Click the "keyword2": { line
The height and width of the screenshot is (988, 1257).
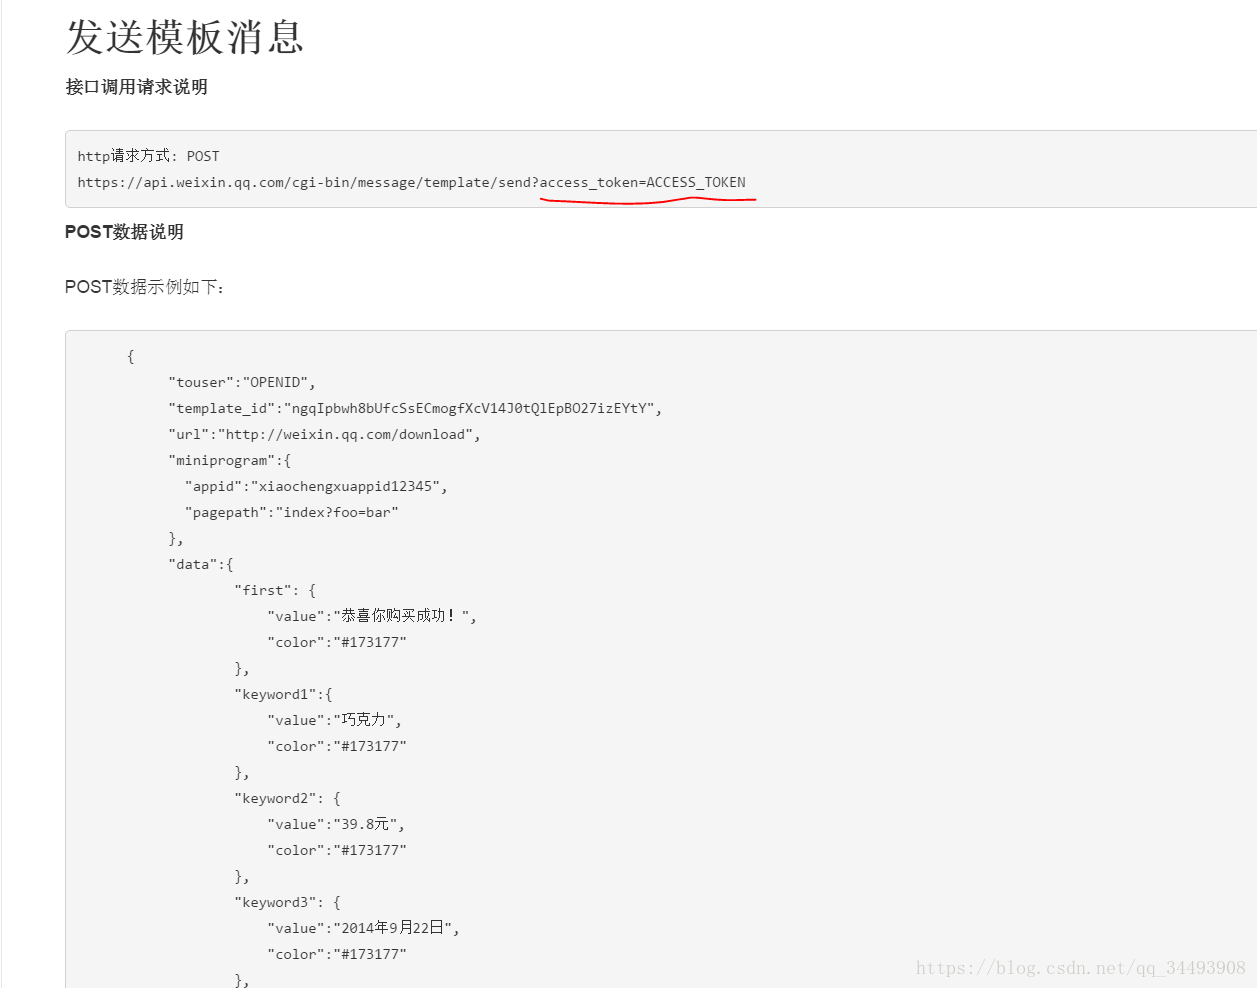click(287, 798)
